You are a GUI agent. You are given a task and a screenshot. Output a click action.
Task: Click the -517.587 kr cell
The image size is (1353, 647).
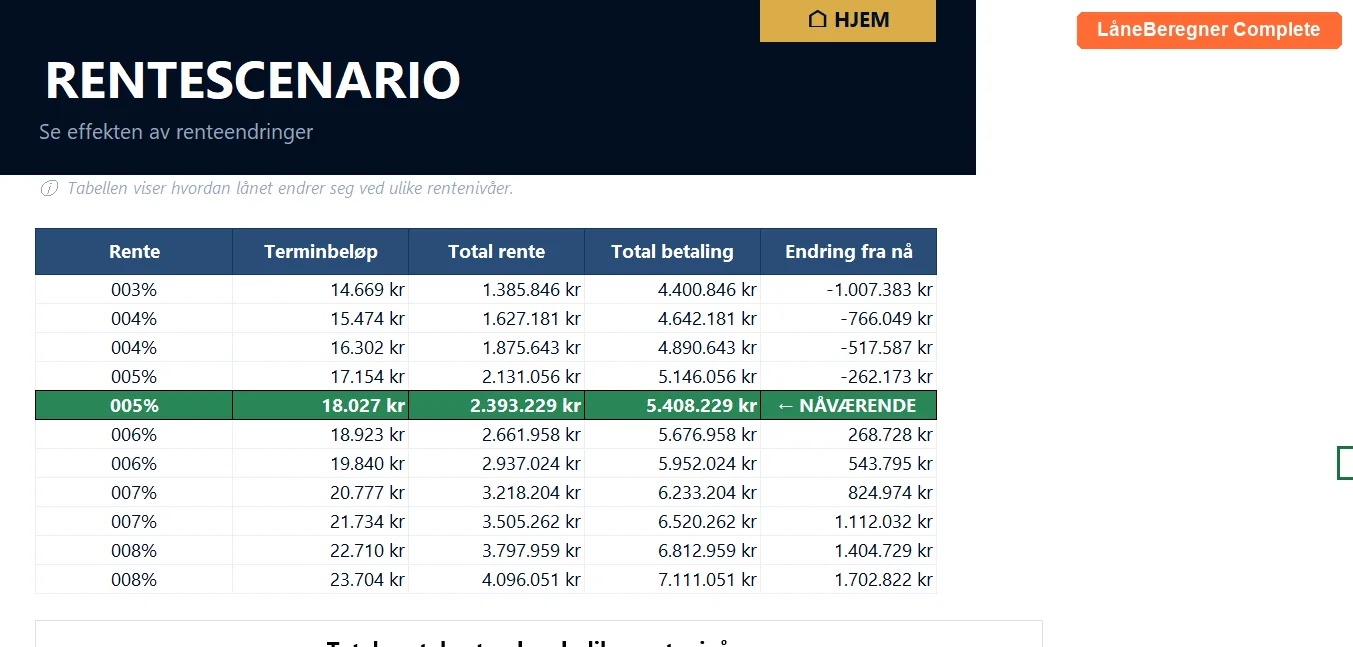click(x=849, y=348)
